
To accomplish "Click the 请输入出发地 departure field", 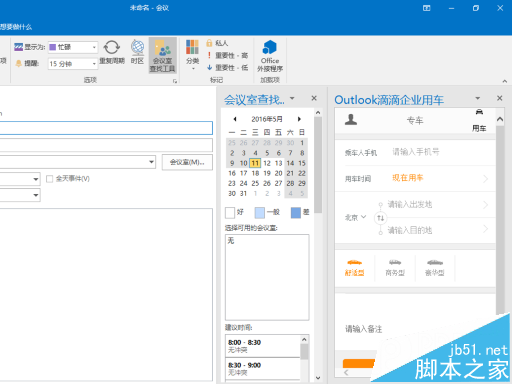I will [410, 204].
